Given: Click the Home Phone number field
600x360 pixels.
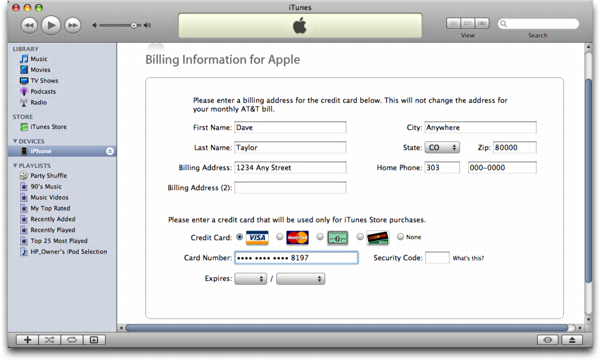Looking at the screenshot, I should pyautogui.click(x=502, y=168).
